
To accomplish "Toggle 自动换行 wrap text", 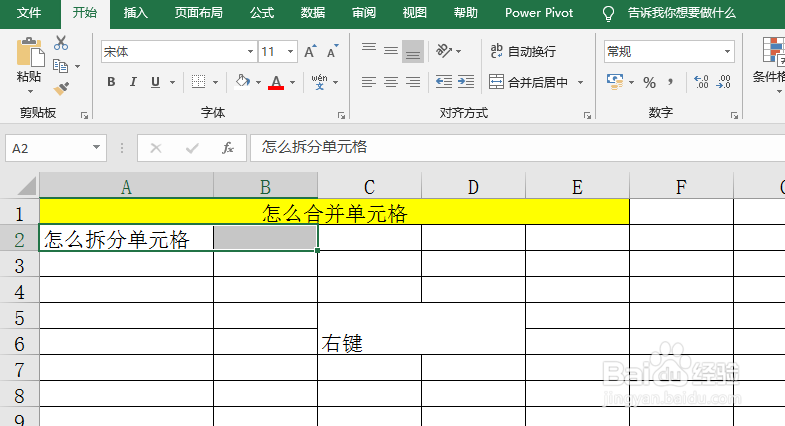I will [523, 51].
